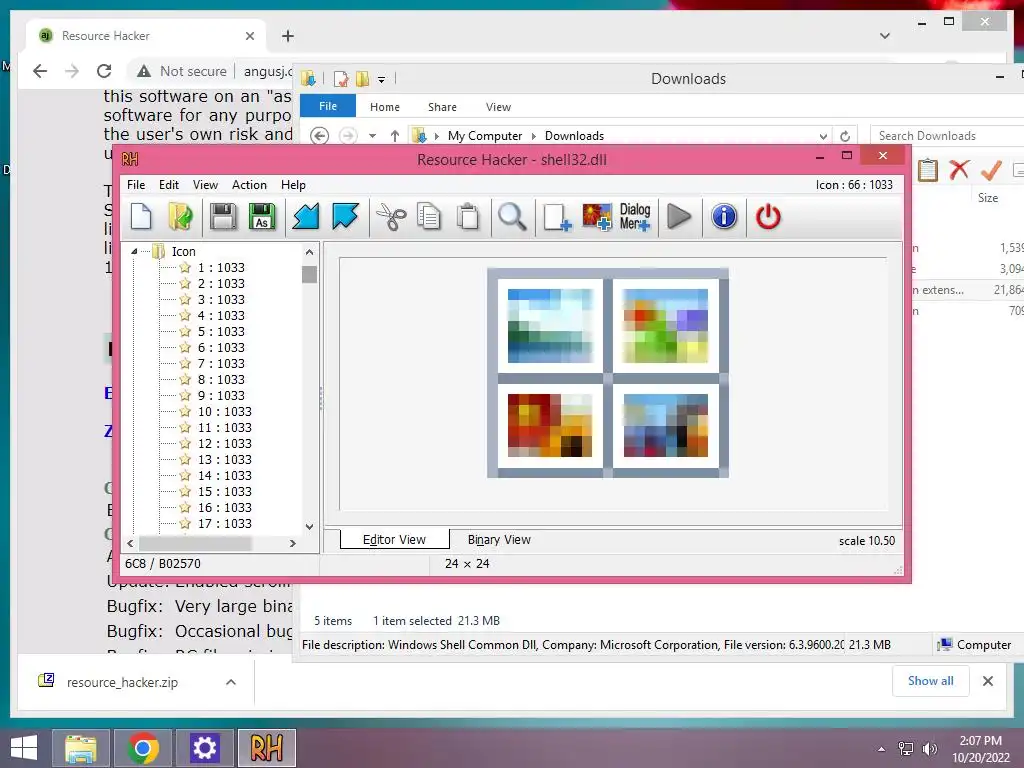Open the View menu in Resource Hacker

tap(205, 185)
